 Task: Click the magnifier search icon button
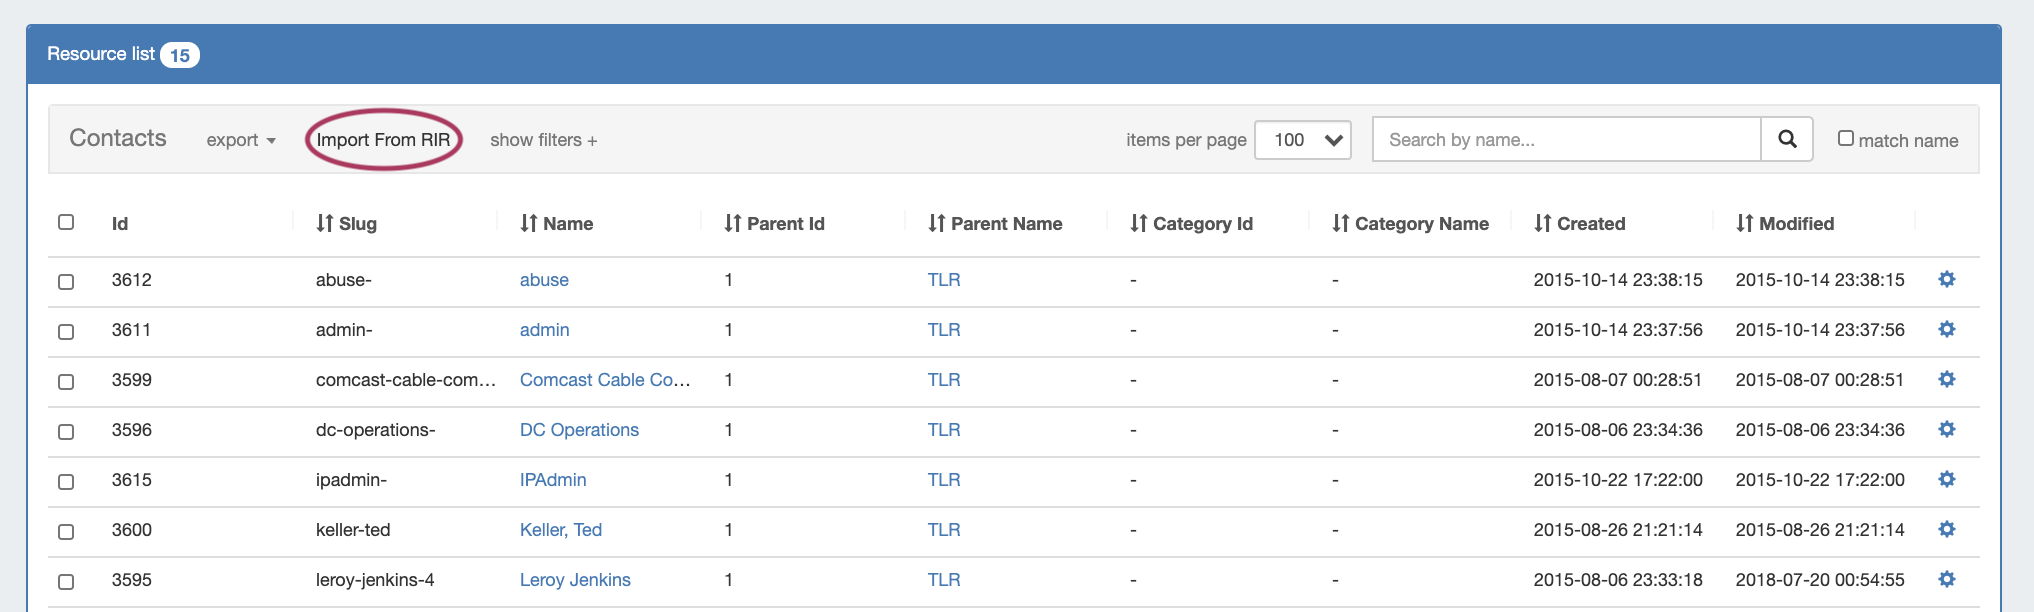point(1787,139)
